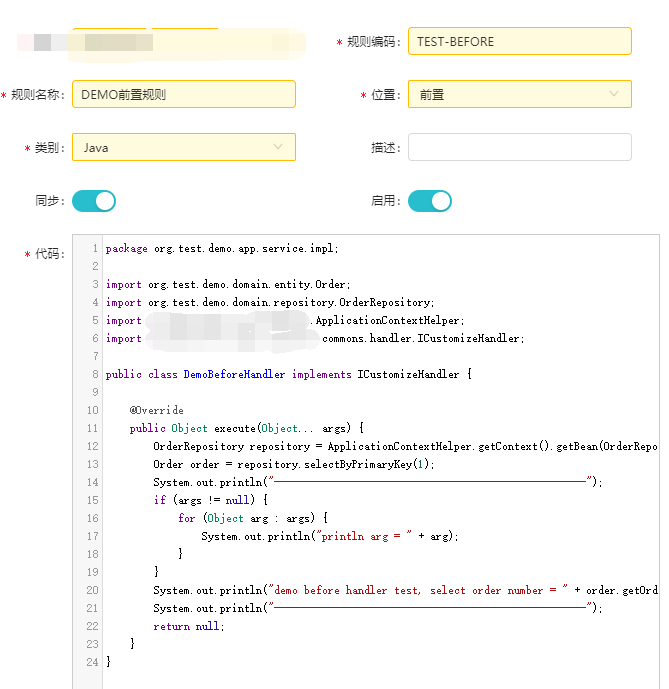Click the DemoBeforeHandler class name
The height and width of the screenshot is (689, 669).
(234, 374)
